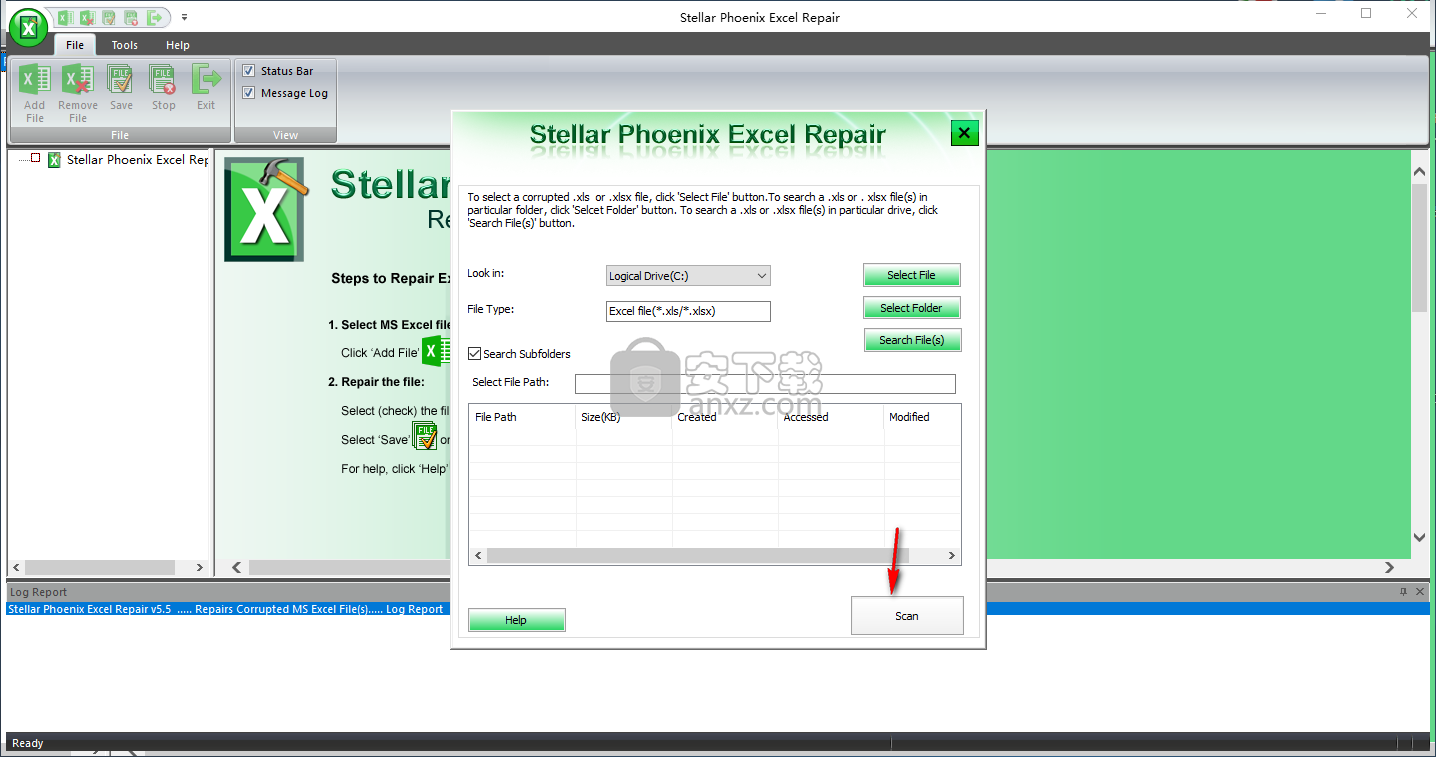Image resolution: width=1436 pixels, height=757 pixels.
Task: Switch to the File ribbon tab
Action: click(75, 45)
